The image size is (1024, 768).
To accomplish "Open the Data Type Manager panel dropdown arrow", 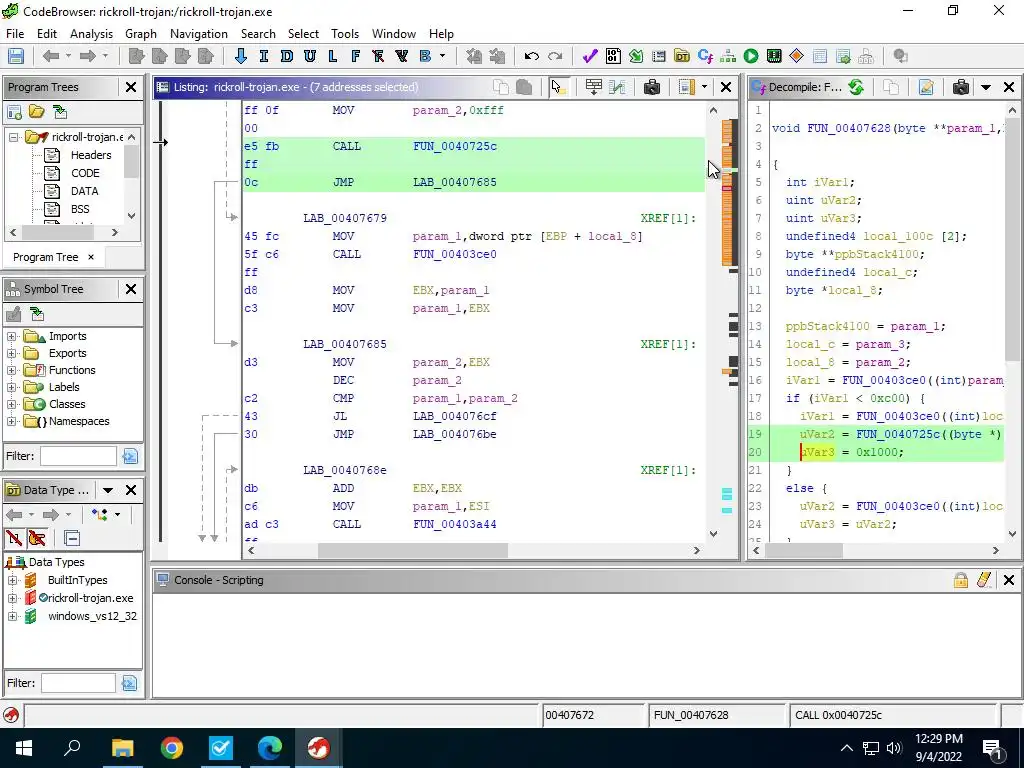I will coord(107,490).
